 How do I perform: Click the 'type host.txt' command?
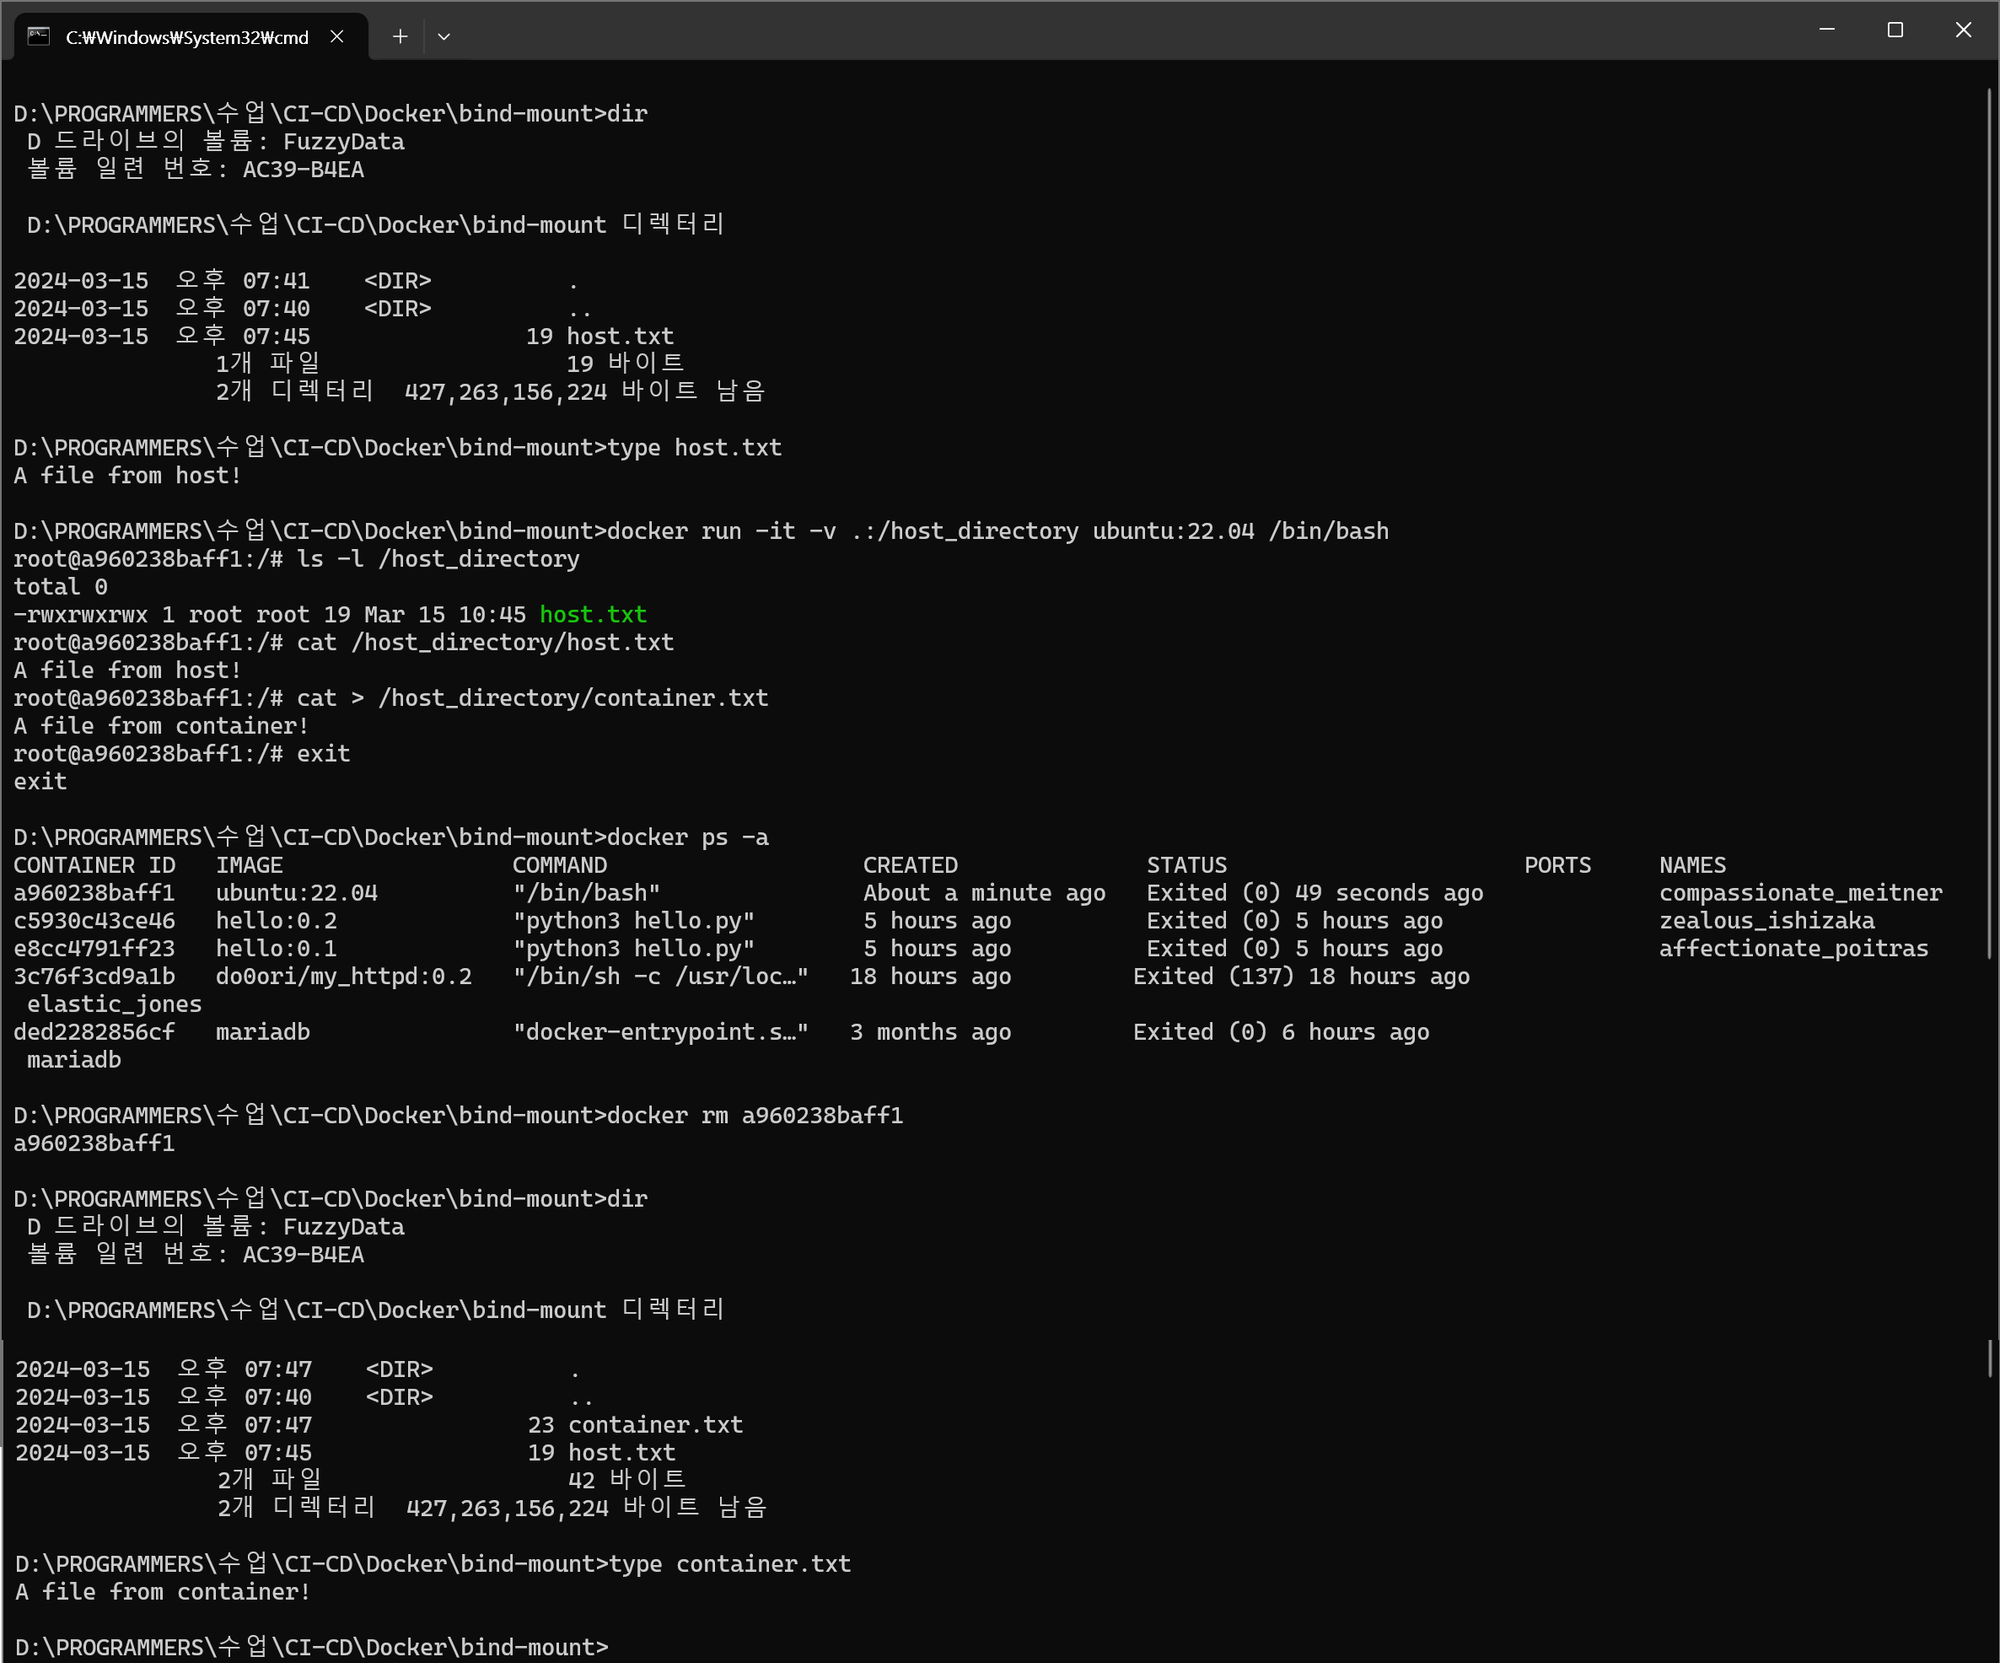tap(694, 447)
